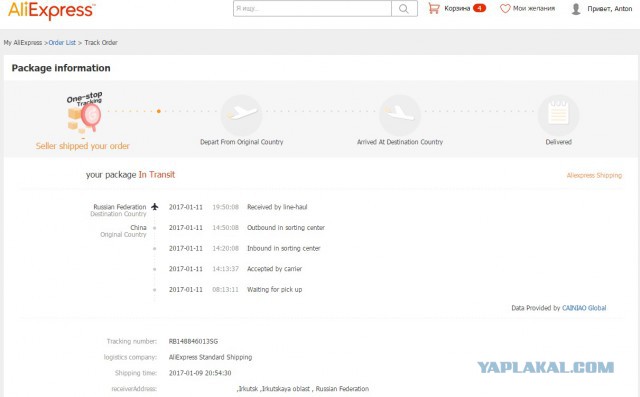This screenshot has height=397, width=640.
Task: Click the Accepted by carrier entry
Action: tap(274, 269)
